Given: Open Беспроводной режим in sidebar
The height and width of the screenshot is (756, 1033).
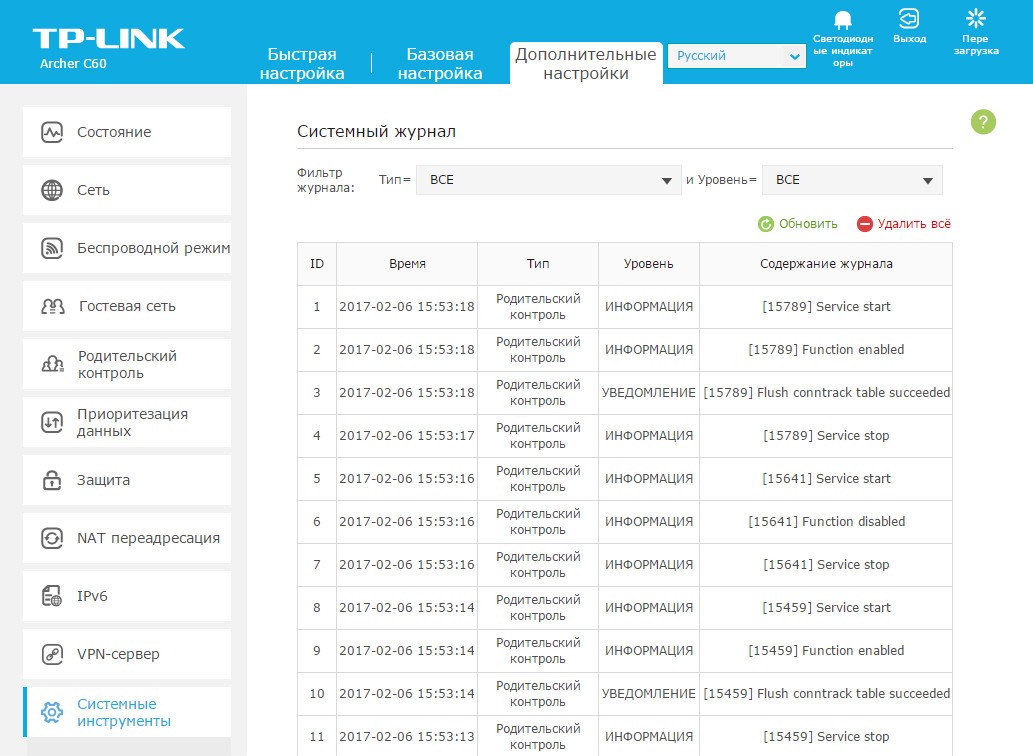Looking at the screenshot, I should point(152,248).
